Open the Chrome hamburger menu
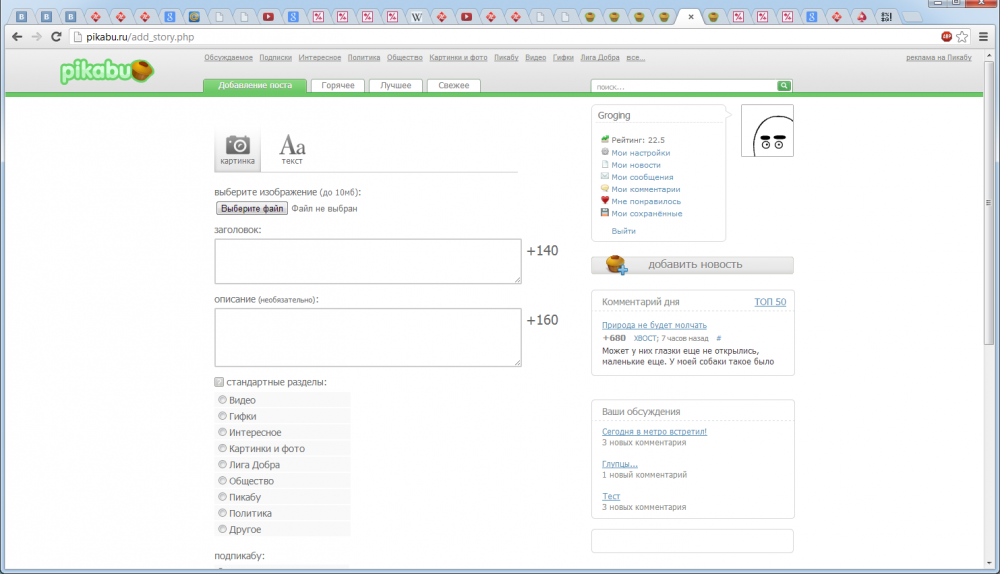 [x=983, y=36]
